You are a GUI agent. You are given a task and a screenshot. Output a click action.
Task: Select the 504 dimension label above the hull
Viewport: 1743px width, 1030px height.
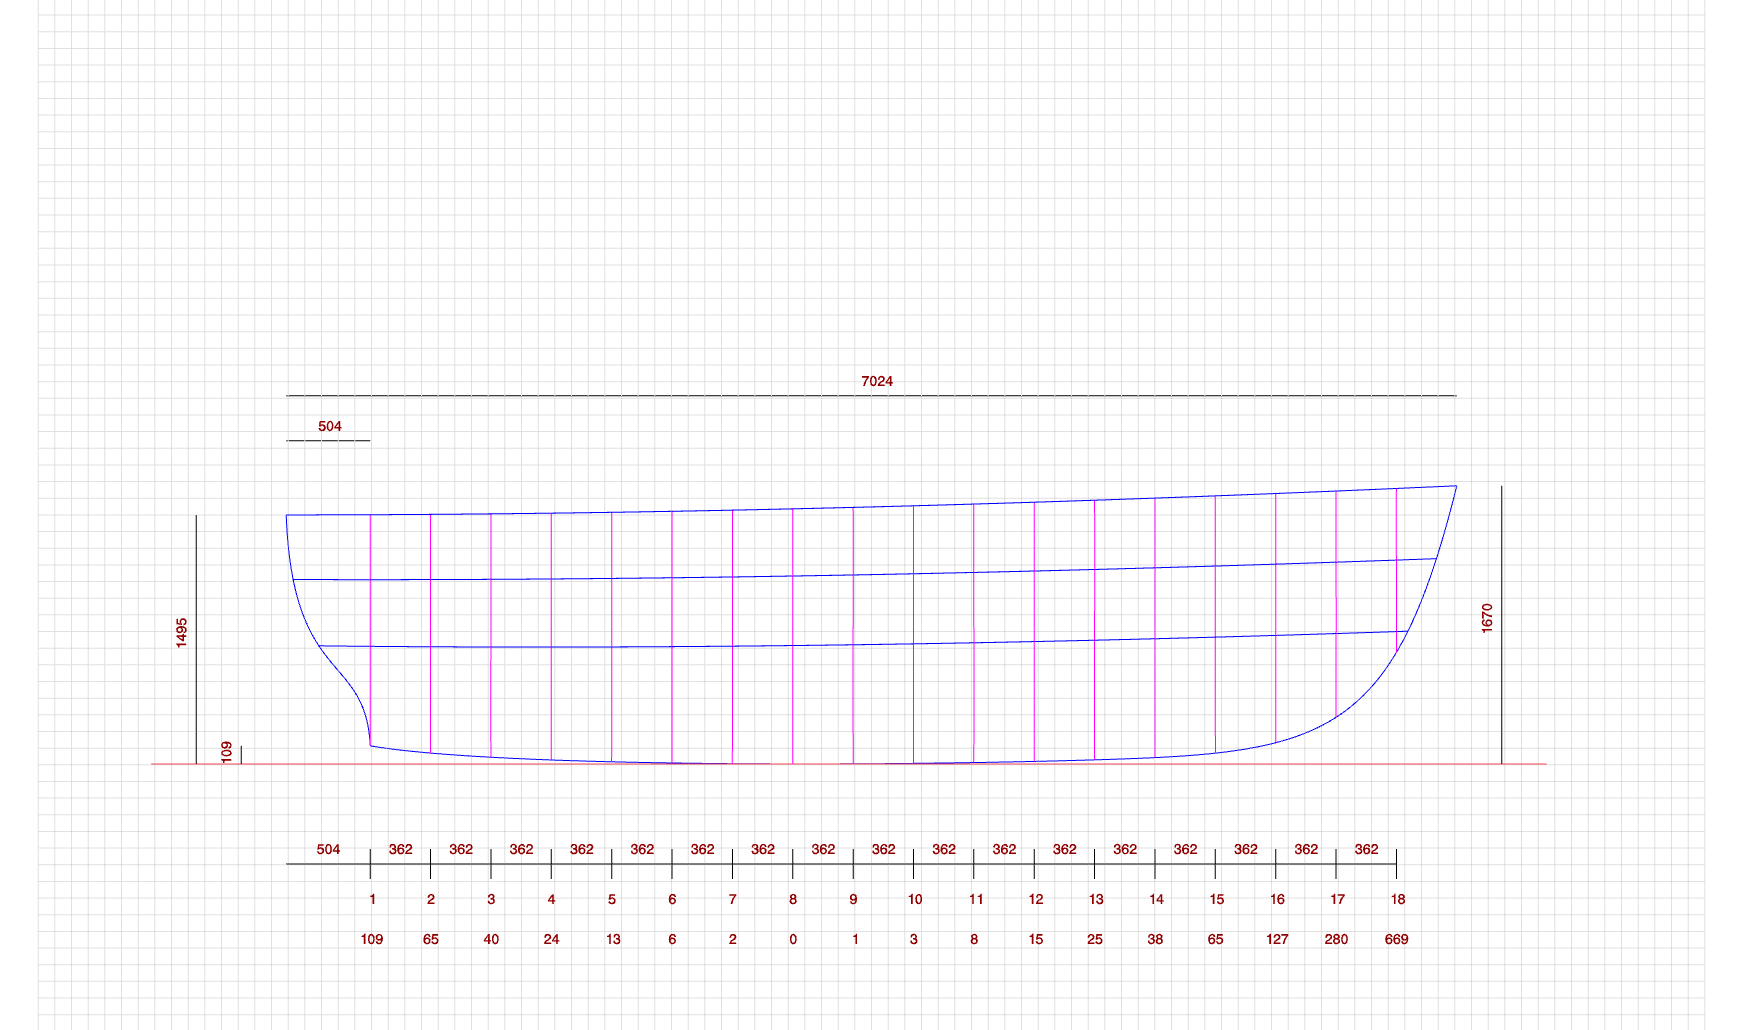point(330,426)
